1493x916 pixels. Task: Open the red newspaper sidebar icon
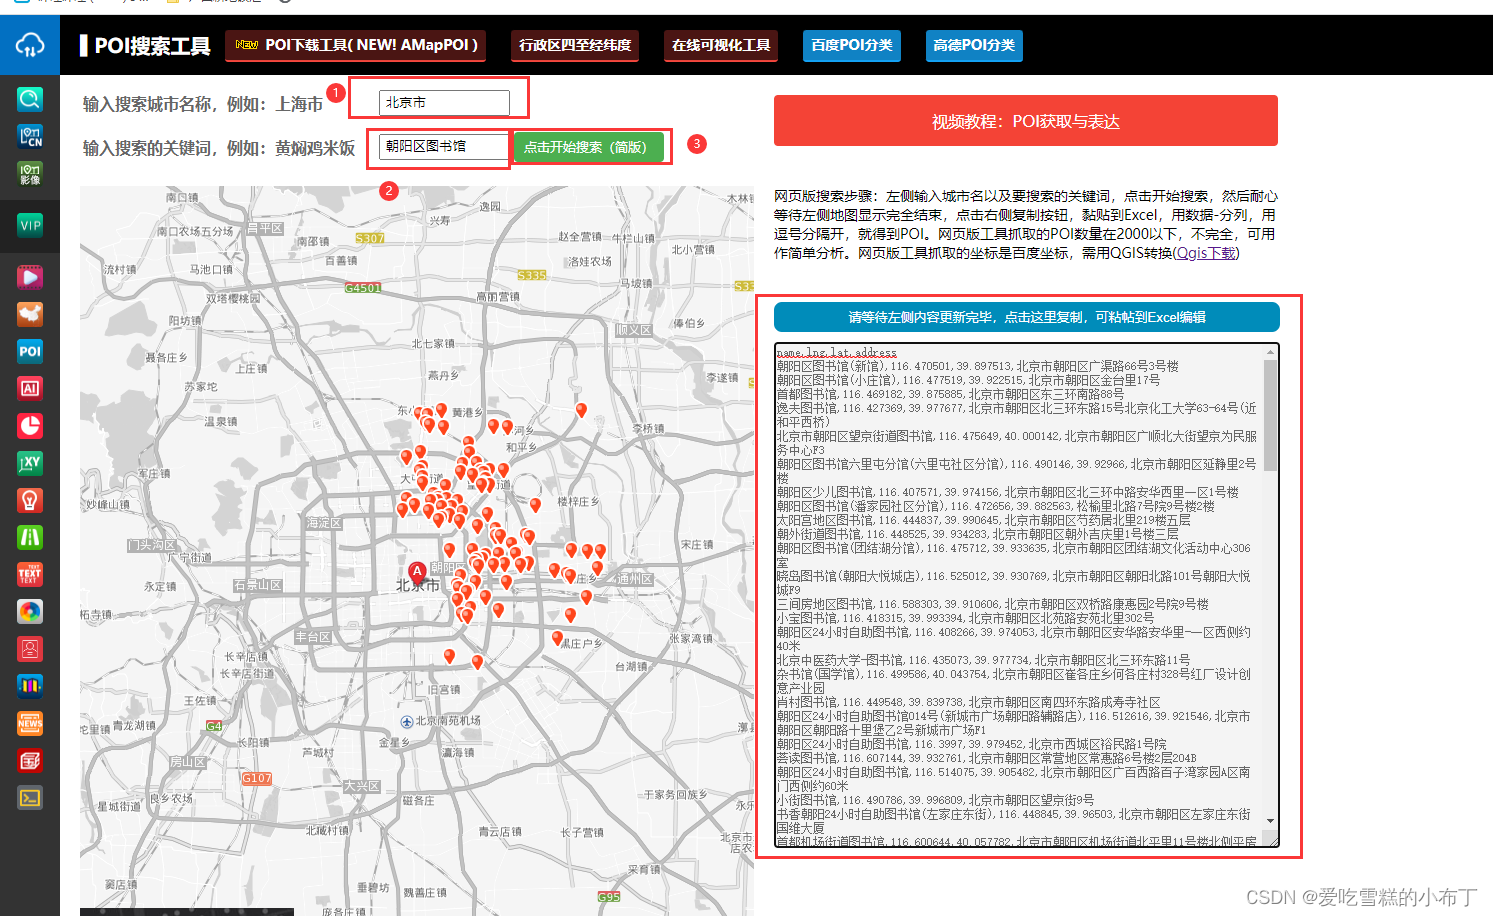(30, 760)
